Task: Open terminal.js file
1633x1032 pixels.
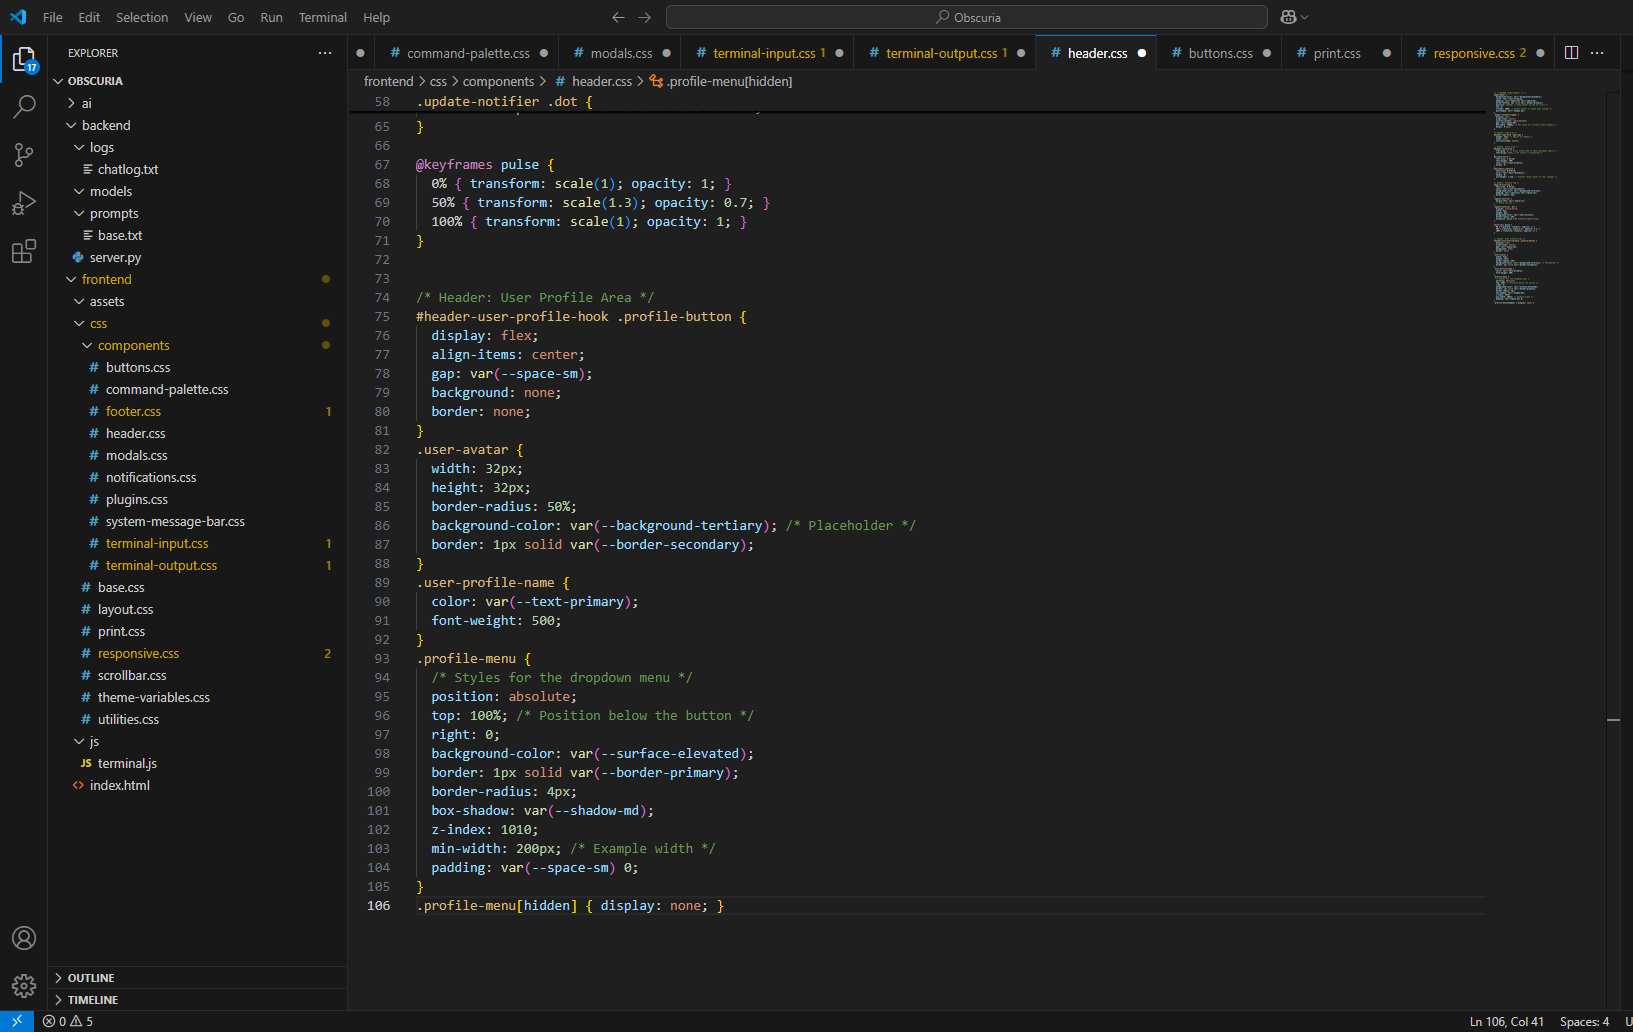Action: 197,763
